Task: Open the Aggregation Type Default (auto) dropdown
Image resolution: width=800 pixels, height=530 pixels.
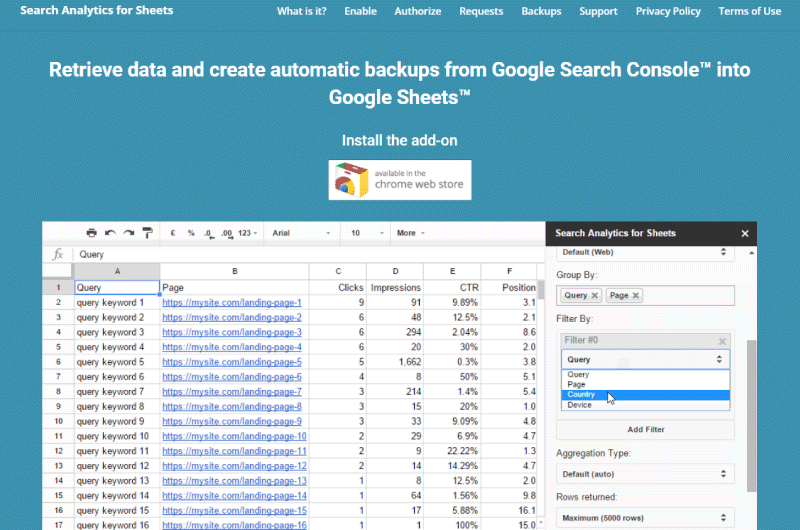Action: [x=645, y=474]
